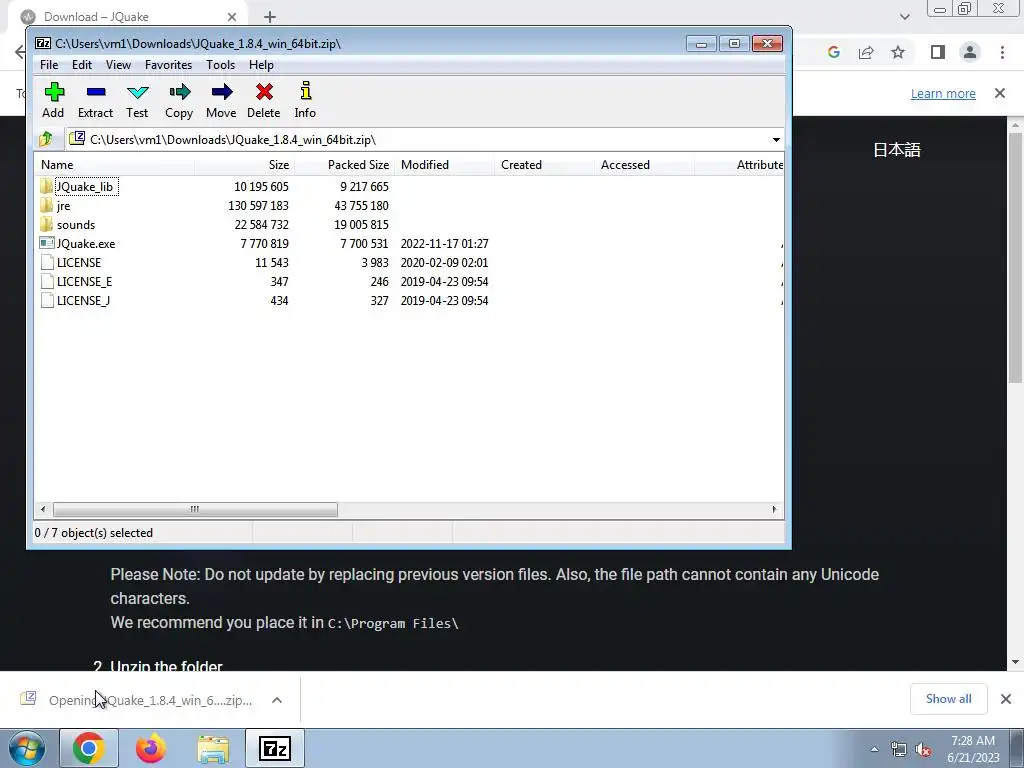This screenshot has width=1024, height=768.
Task: Select the LICENSE file row
Action: 409,263
